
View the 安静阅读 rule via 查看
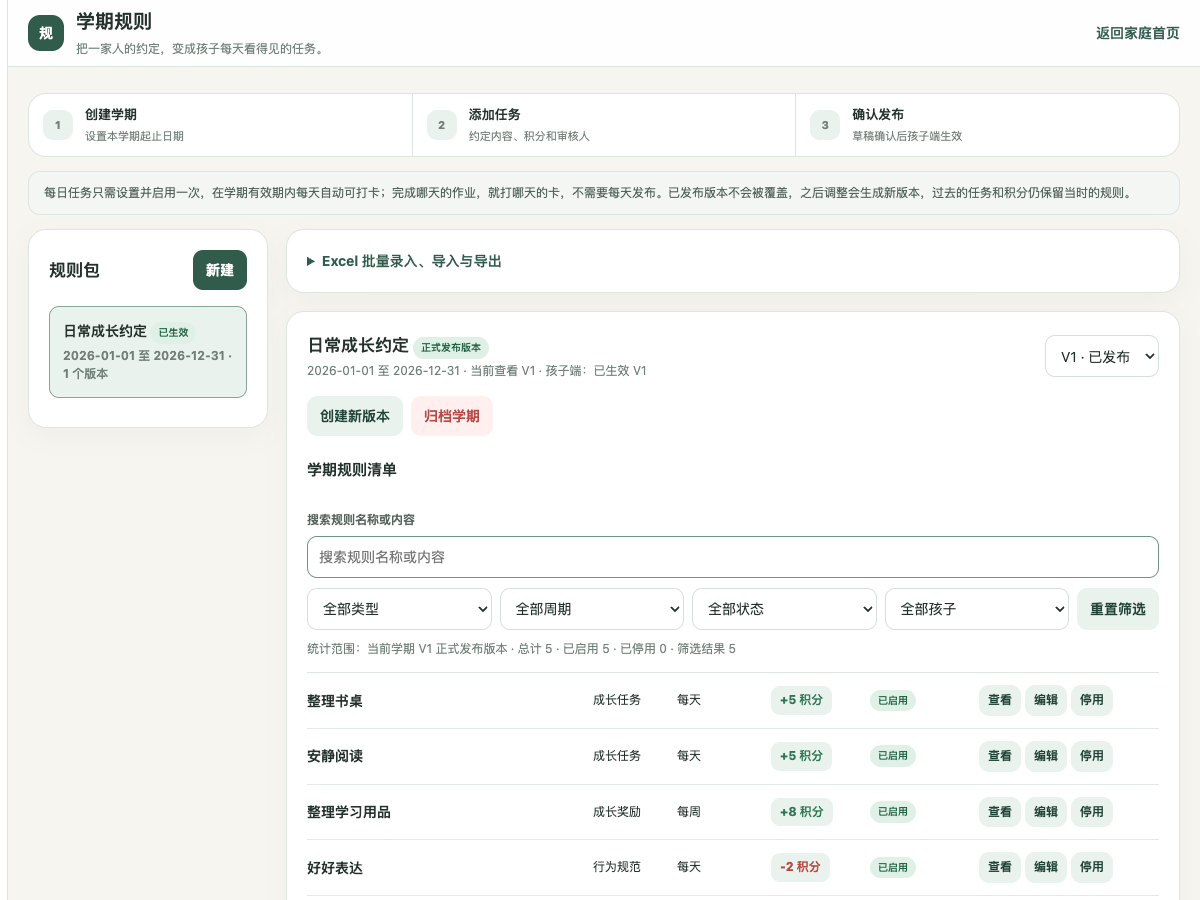pos(1000,756)
